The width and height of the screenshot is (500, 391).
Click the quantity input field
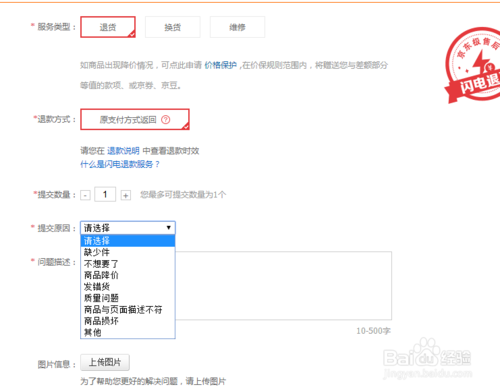(x=105, y=194)
